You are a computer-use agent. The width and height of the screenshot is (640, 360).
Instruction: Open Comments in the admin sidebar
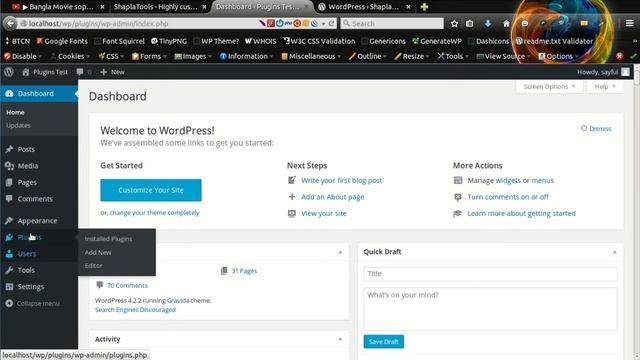35,199
